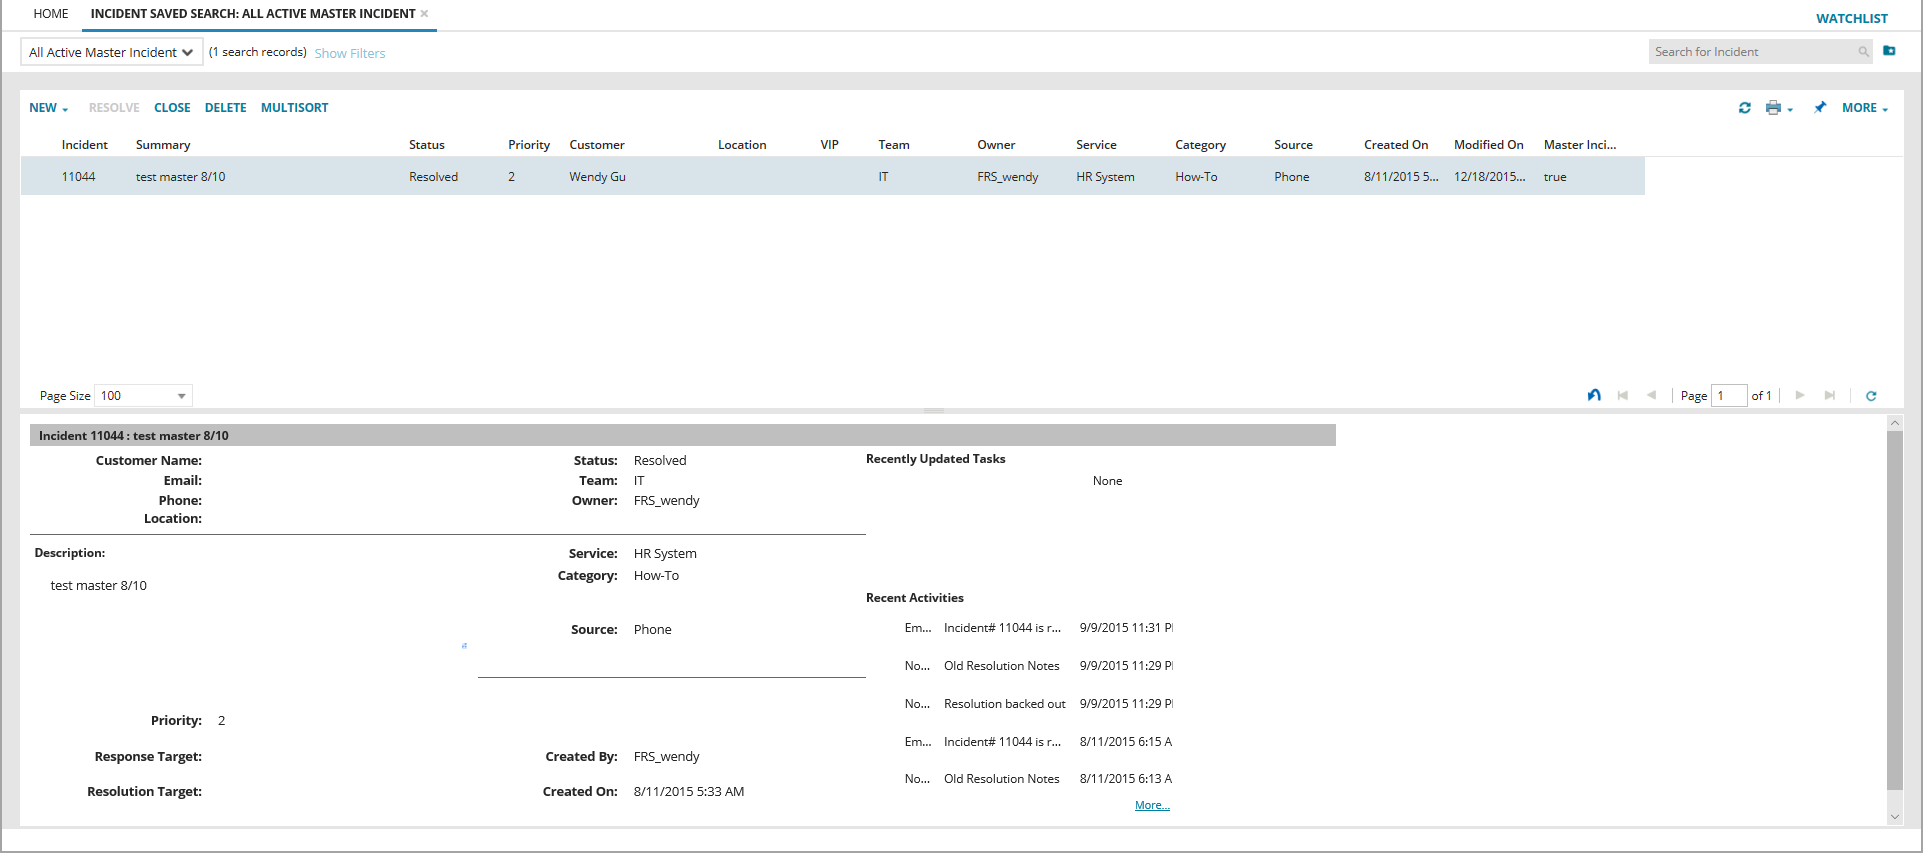Click the MULTISORT button

(x=294, y=108)
